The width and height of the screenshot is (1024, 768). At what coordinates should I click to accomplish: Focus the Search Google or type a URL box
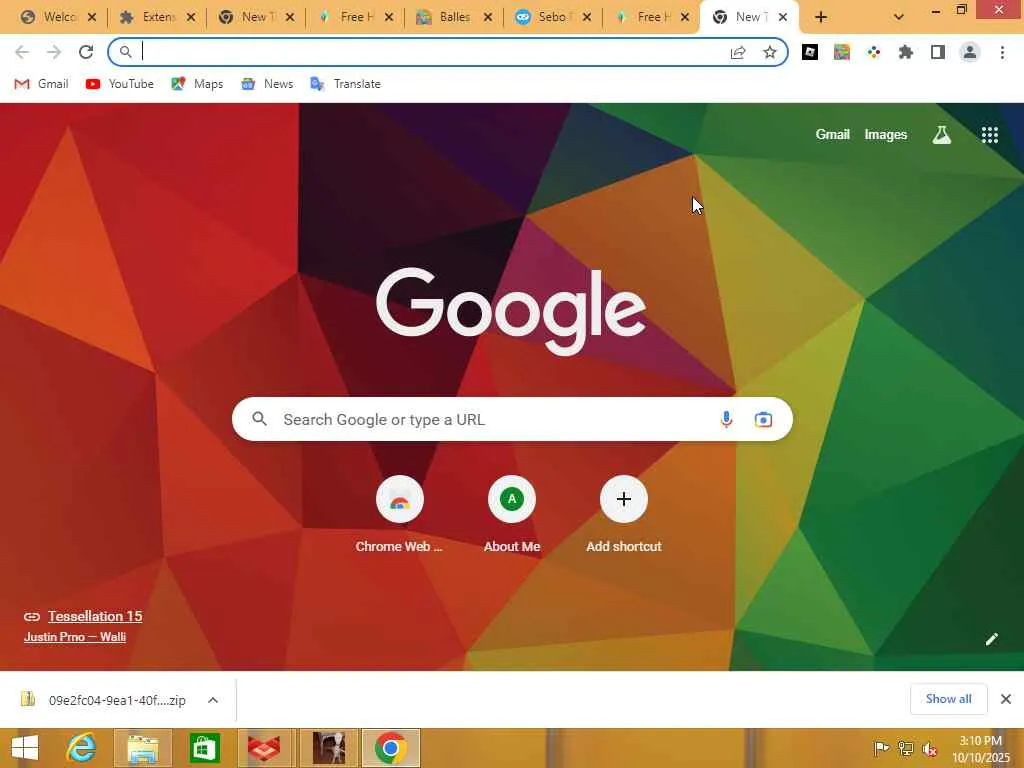(512, 419)
